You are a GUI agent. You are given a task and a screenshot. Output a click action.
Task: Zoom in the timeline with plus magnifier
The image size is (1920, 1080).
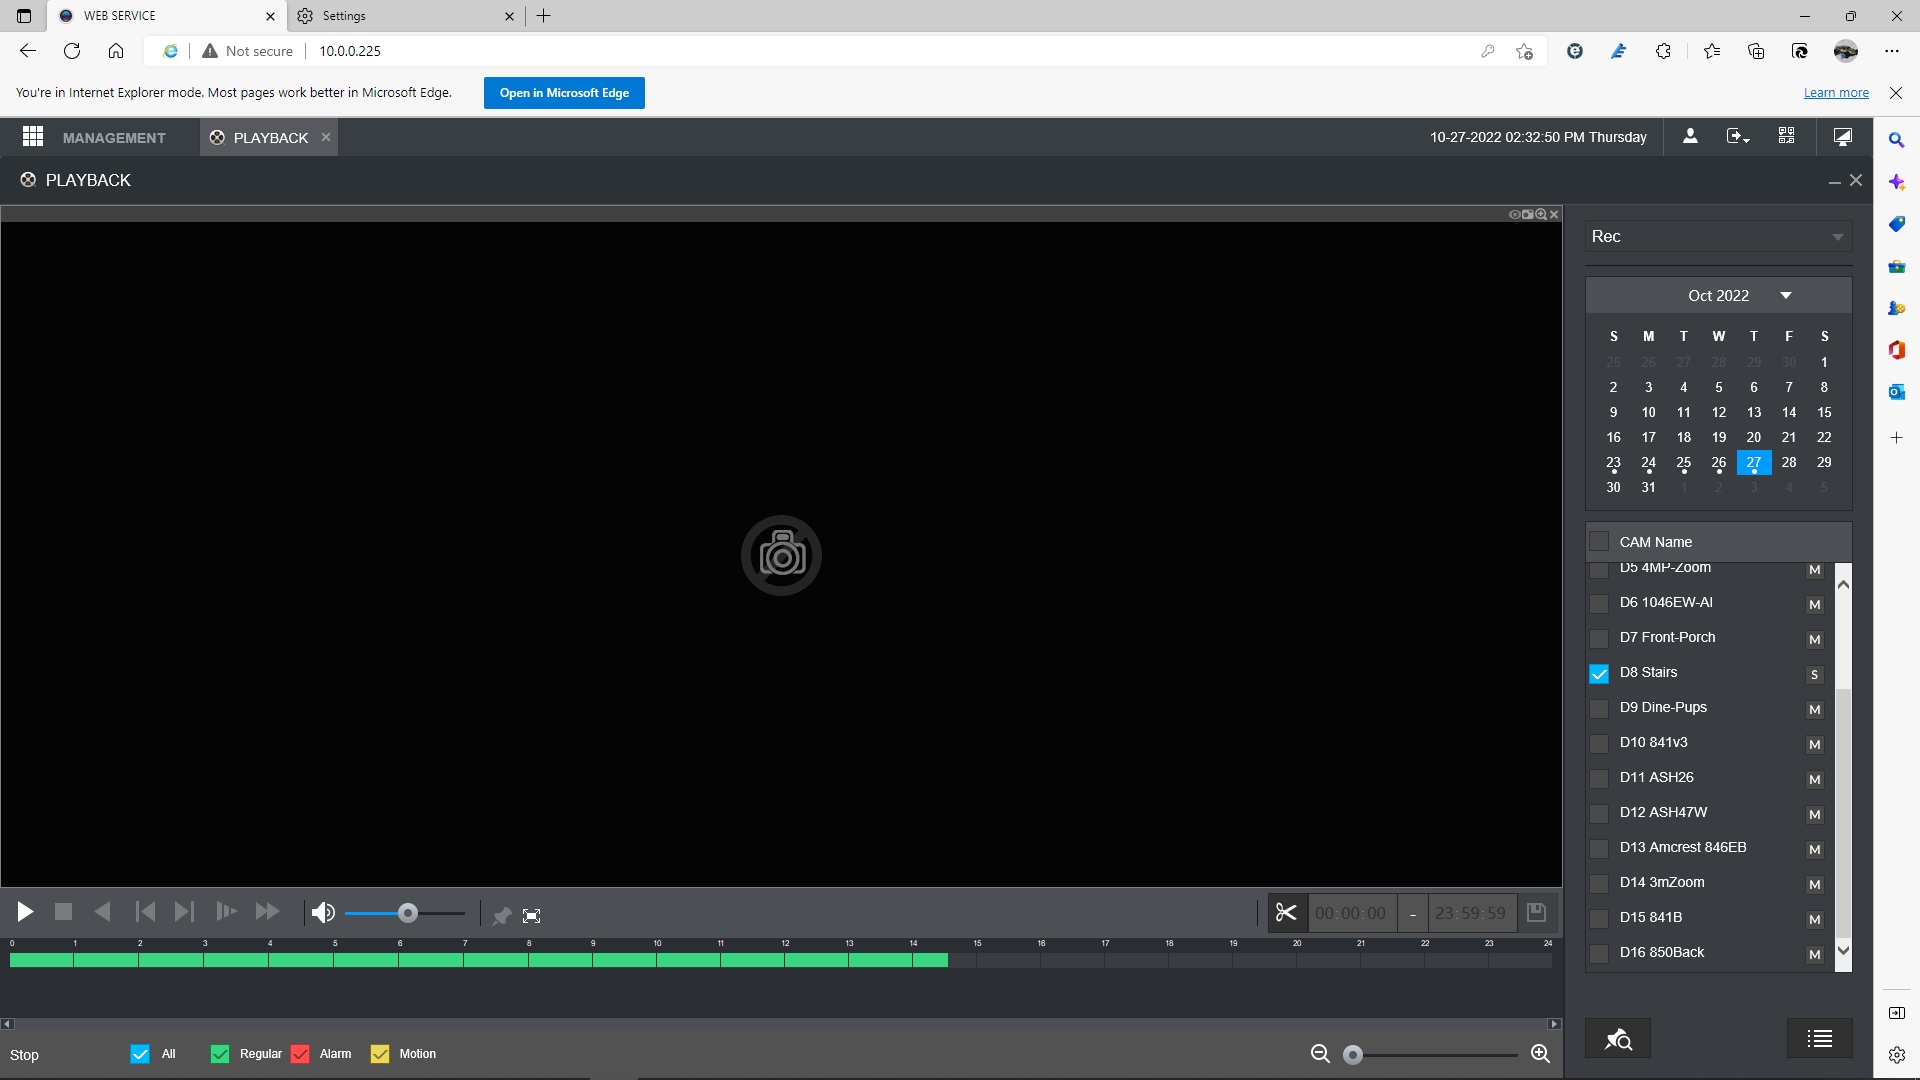[x=1540, y=1054]
